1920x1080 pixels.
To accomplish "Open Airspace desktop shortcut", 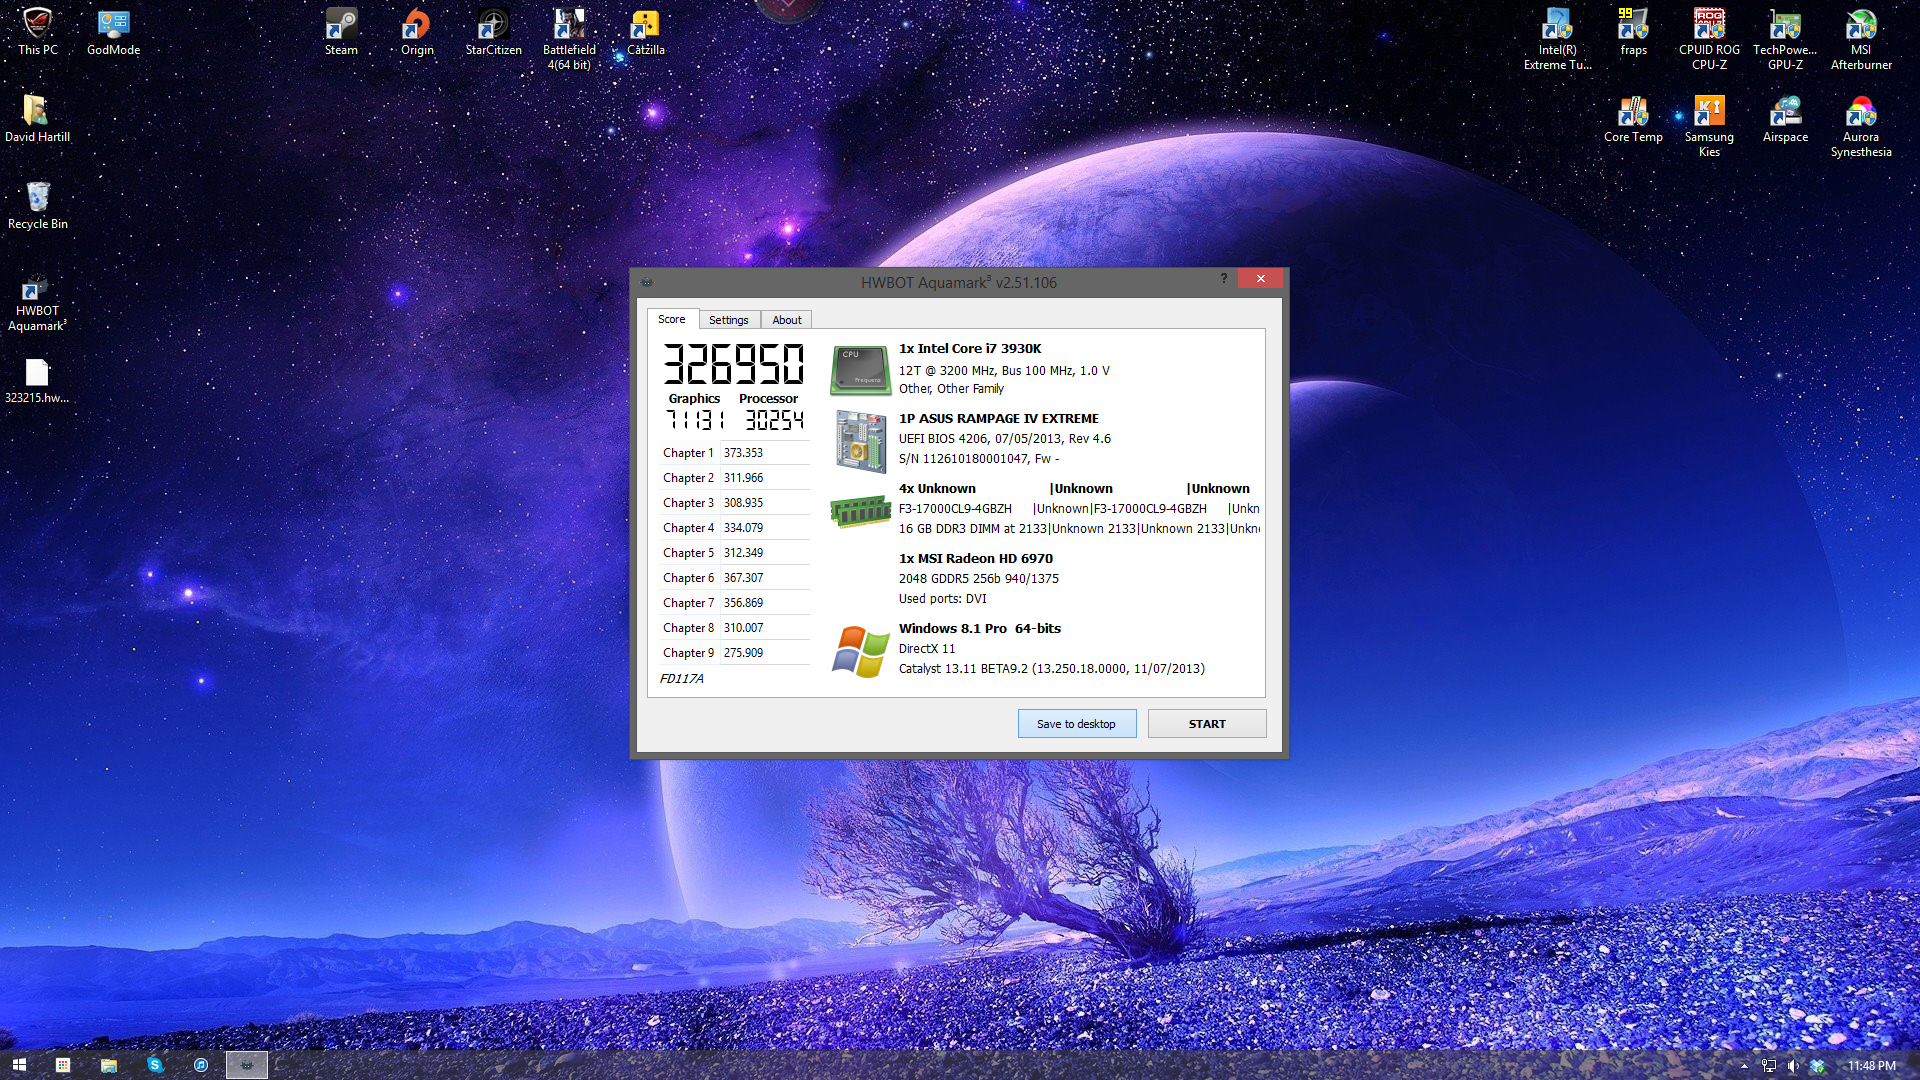I will click(x=1785, y=119).
